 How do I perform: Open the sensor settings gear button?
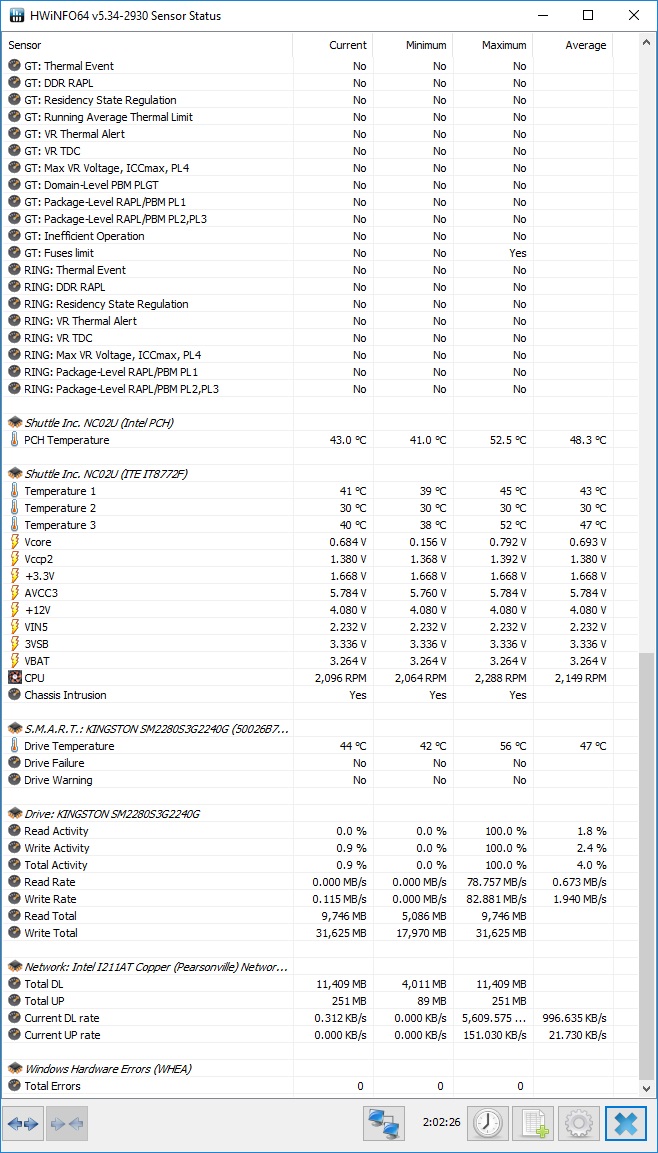click(x=579, y=1124)
